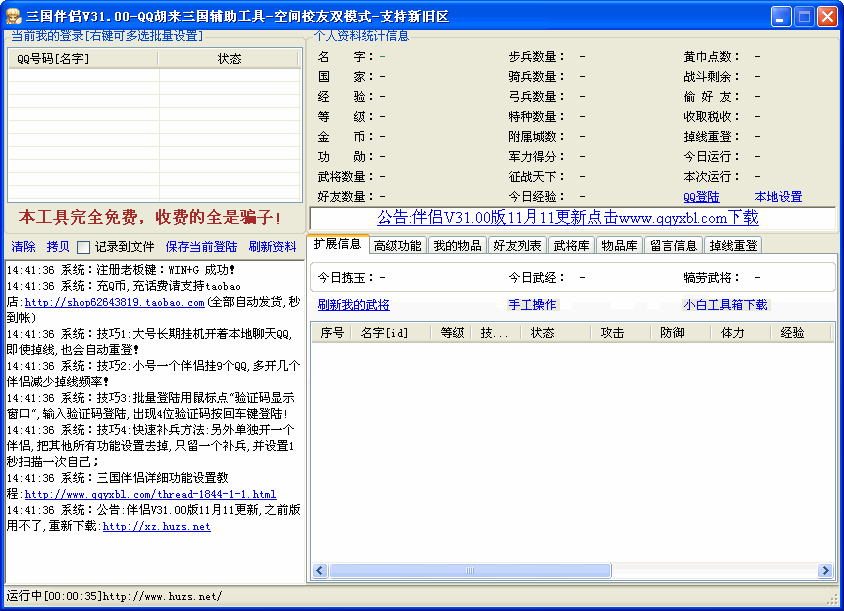The image size is (844, 611).
Task: Click the 刷新资料 button
Action: tap(272, 247)
